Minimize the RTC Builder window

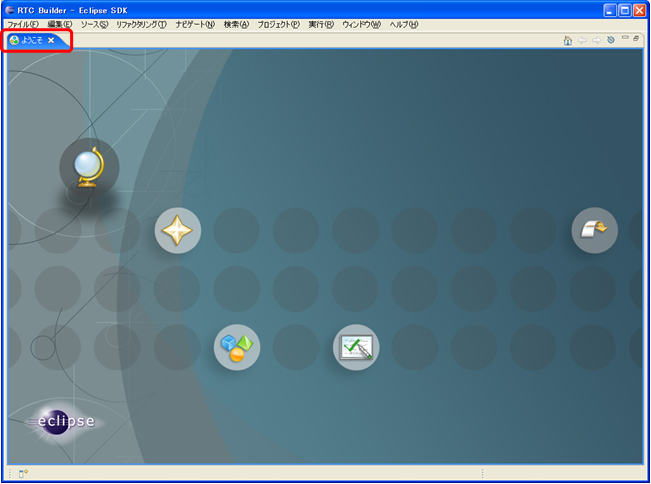click(x=609, y=10)
